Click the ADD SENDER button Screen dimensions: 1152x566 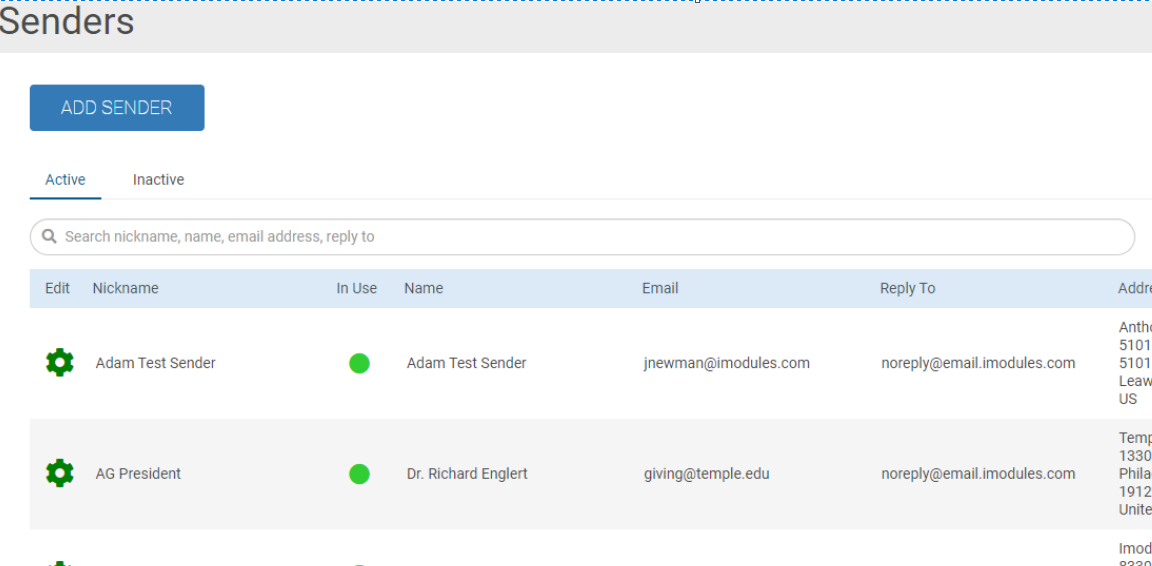[x=117, y=108]
